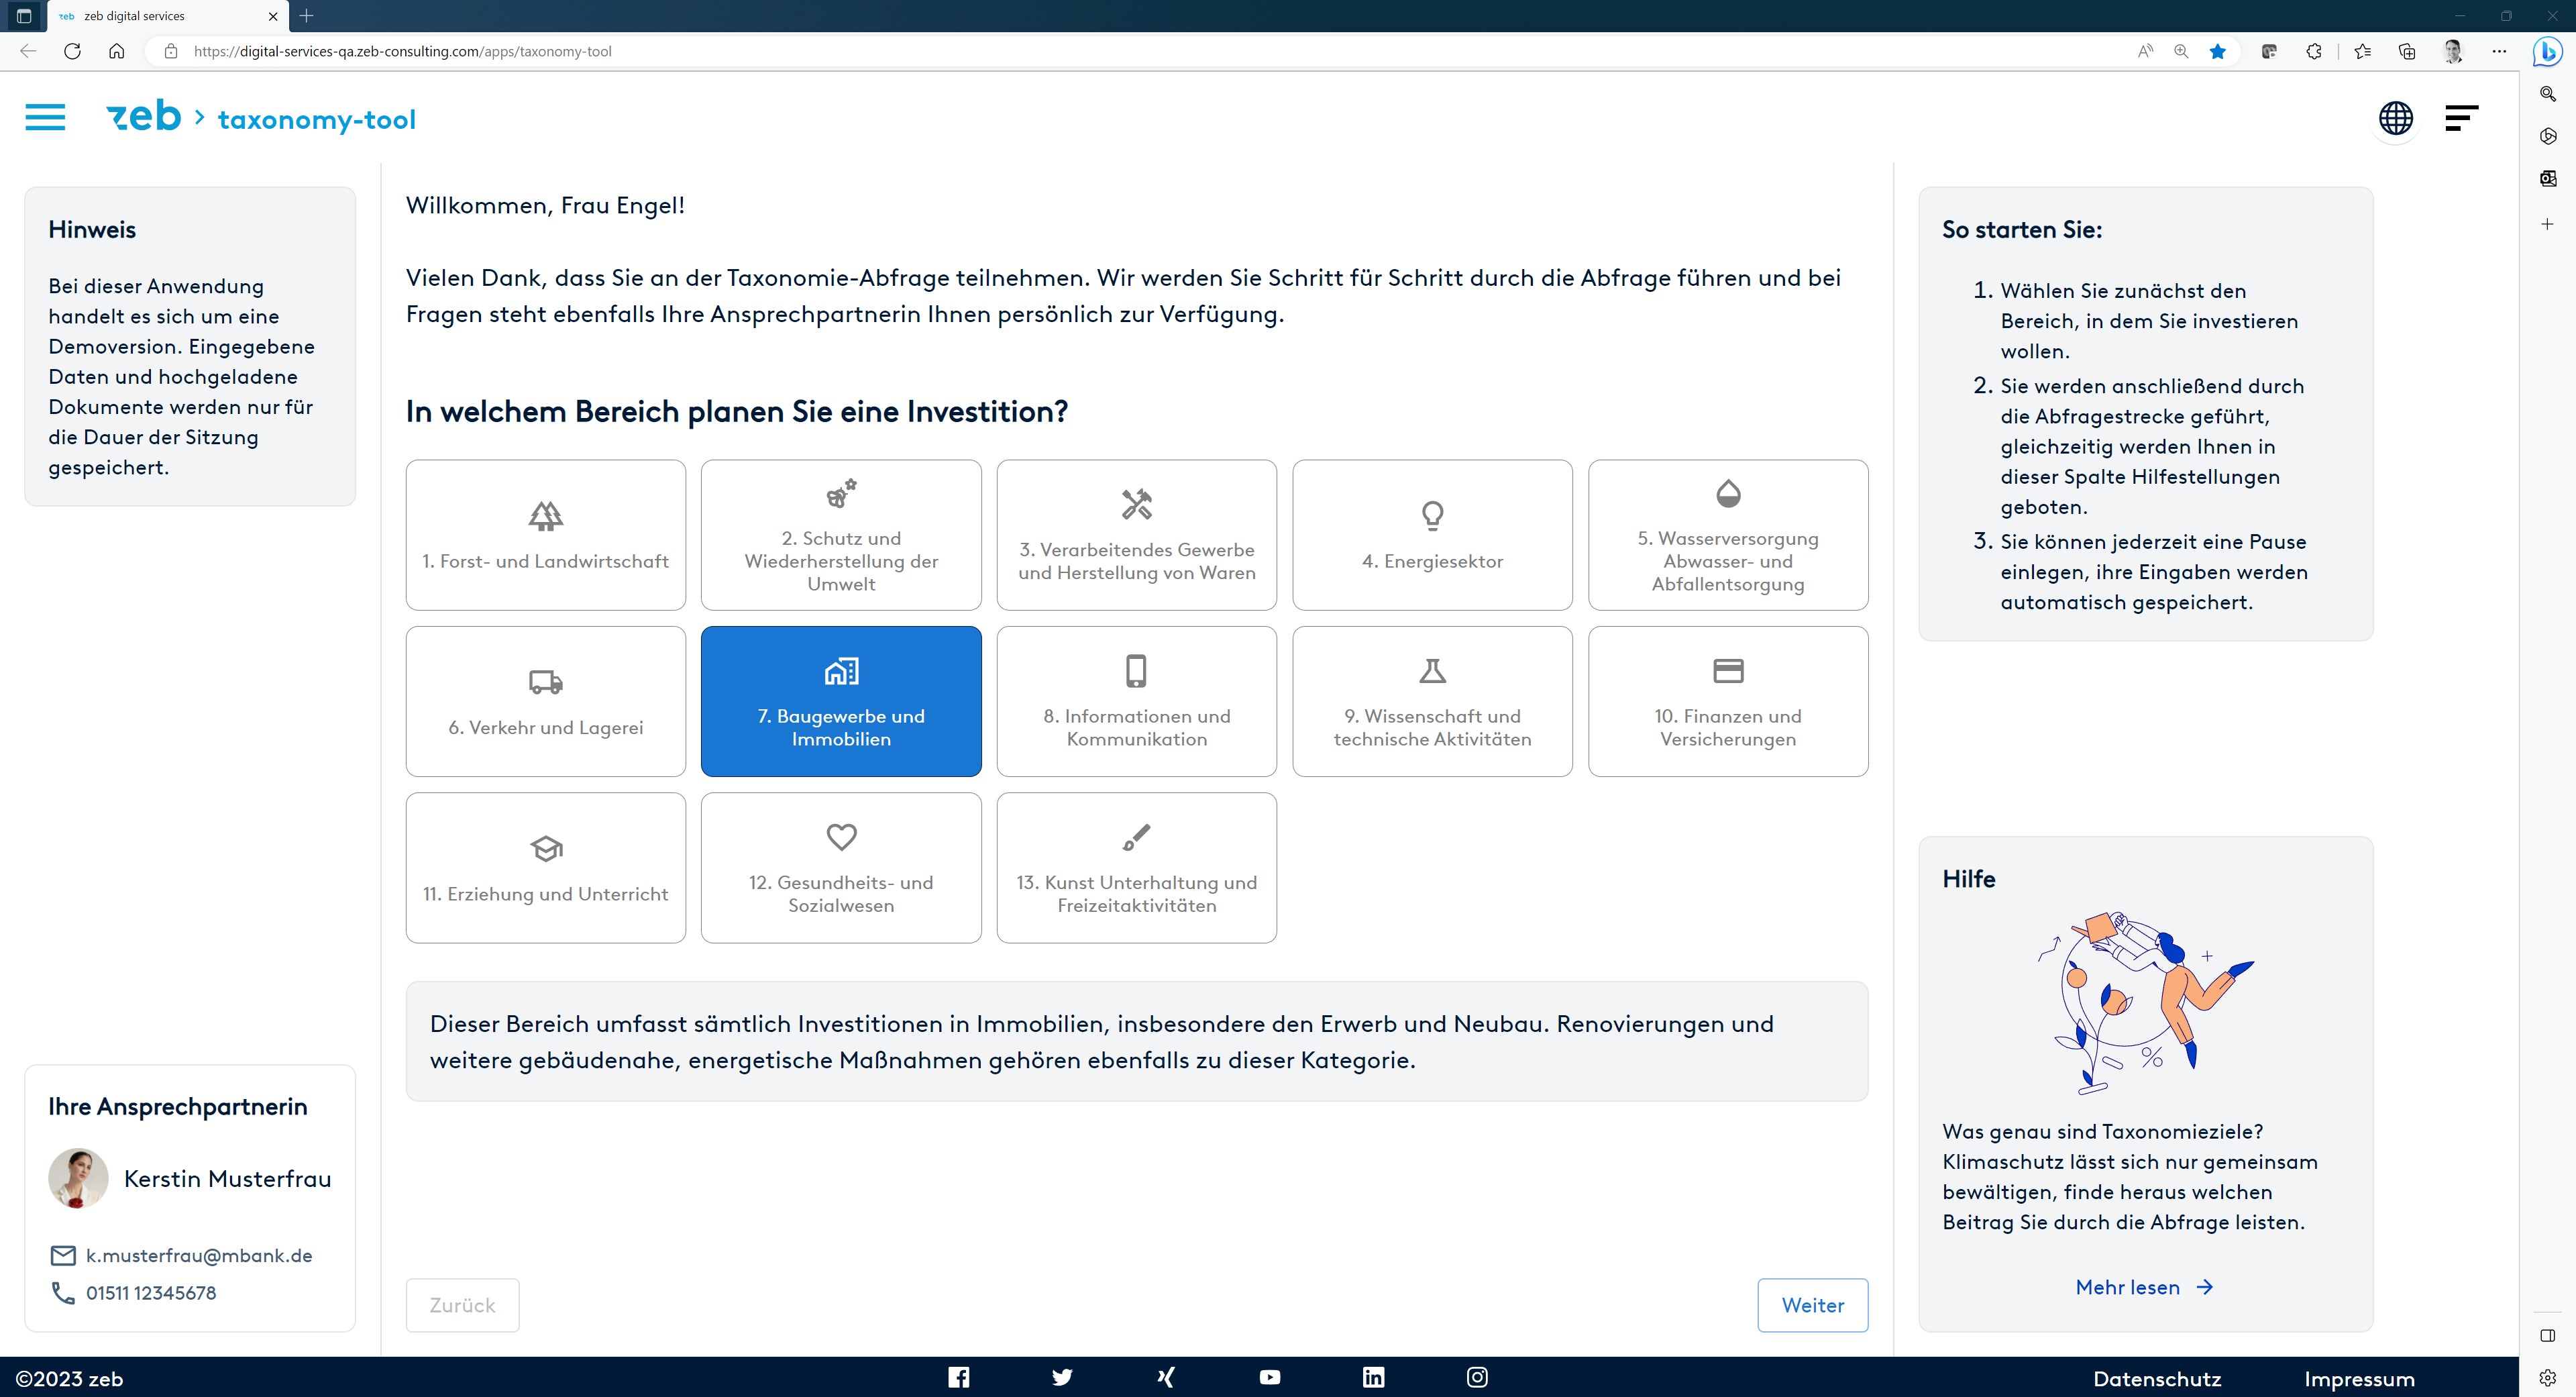Image resolution: width=2576 pixels, height=1397 pixels.
Task: Click the Impressum footer link
Action: (2359, 1379)
